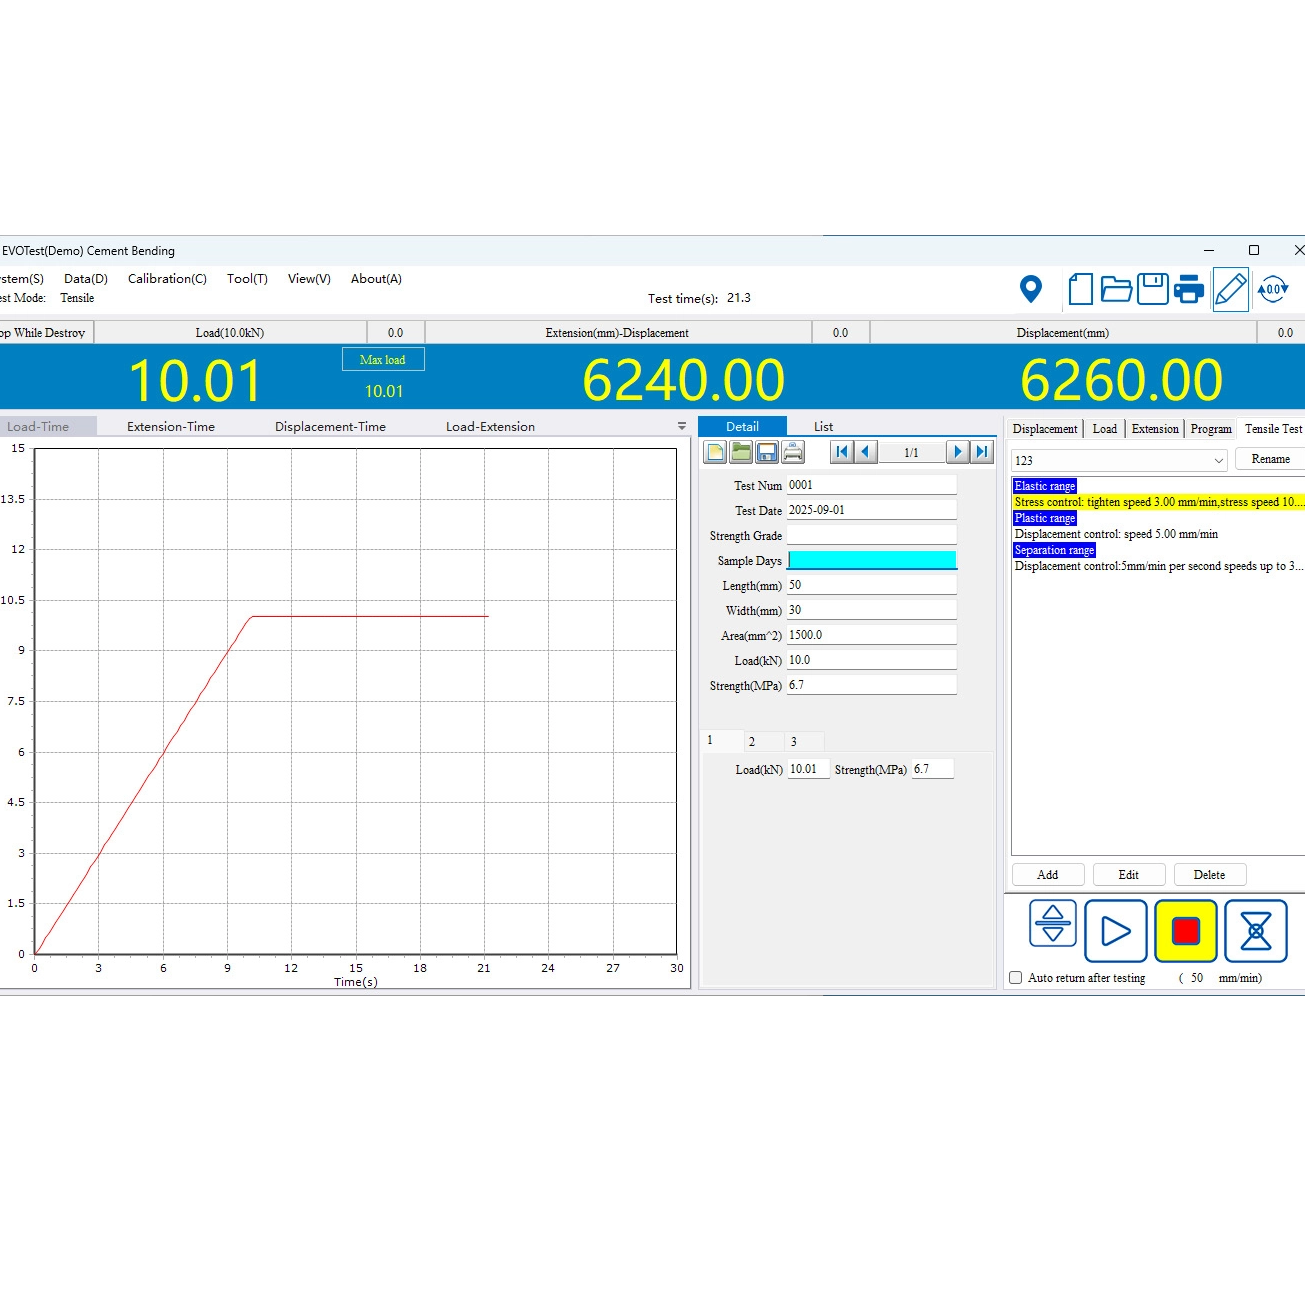The width and height of the screenshot is (1305, 1305).
Task: Click the cyan Sample Days field
Action: 871,560
